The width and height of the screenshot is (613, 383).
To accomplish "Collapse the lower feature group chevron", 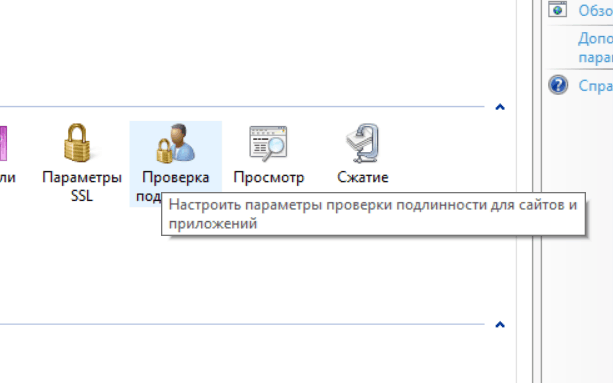I will point(500,324).
